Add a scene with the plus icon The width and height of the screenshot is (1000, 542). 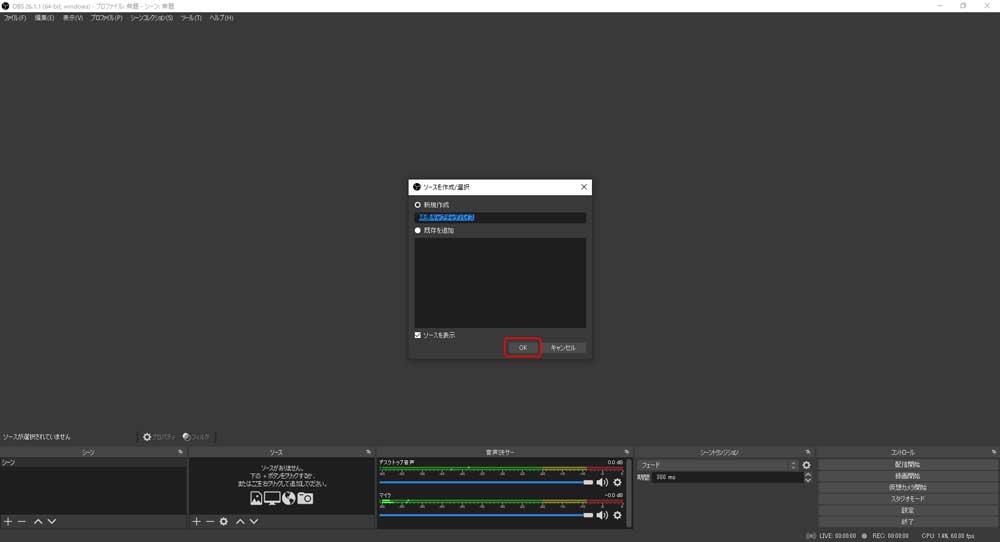[x=8, y=522]
